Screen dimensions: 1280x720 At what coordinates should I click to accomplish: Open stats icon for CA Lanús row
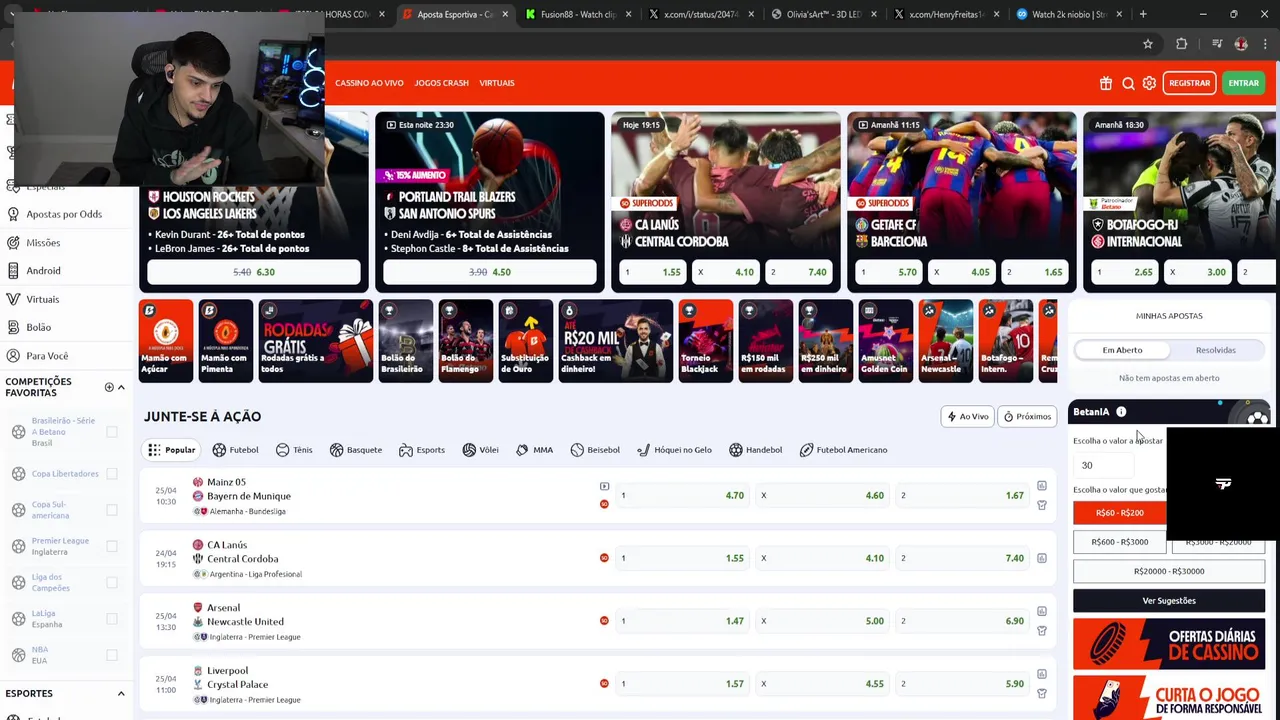(x=1041, y=558)
